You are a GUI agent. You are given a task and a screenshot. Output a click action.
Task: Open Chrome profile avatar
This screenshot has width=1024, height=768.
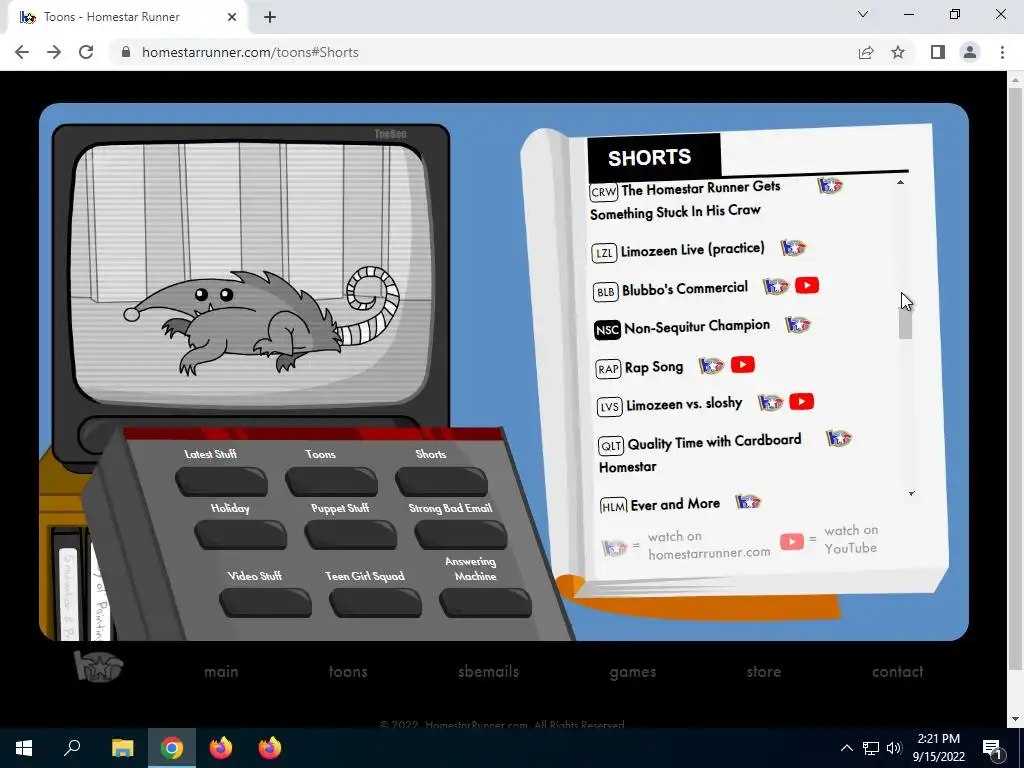[x=970, y=52]
